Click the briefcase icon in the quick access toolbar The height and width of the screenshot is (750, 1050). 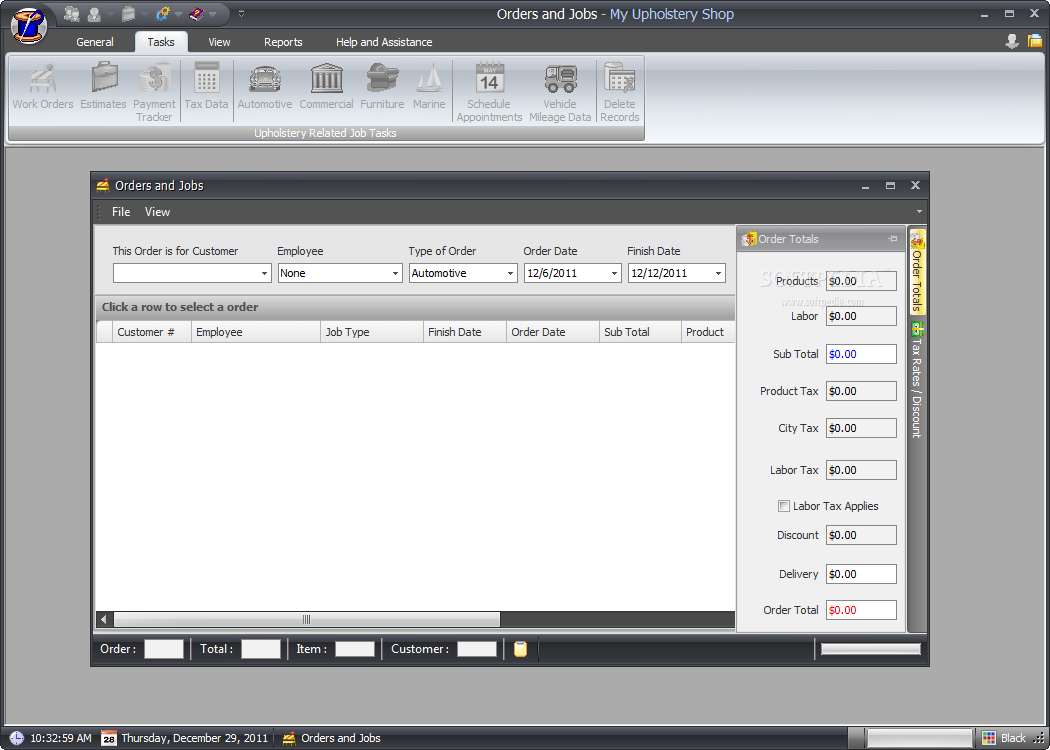[129, 13]
